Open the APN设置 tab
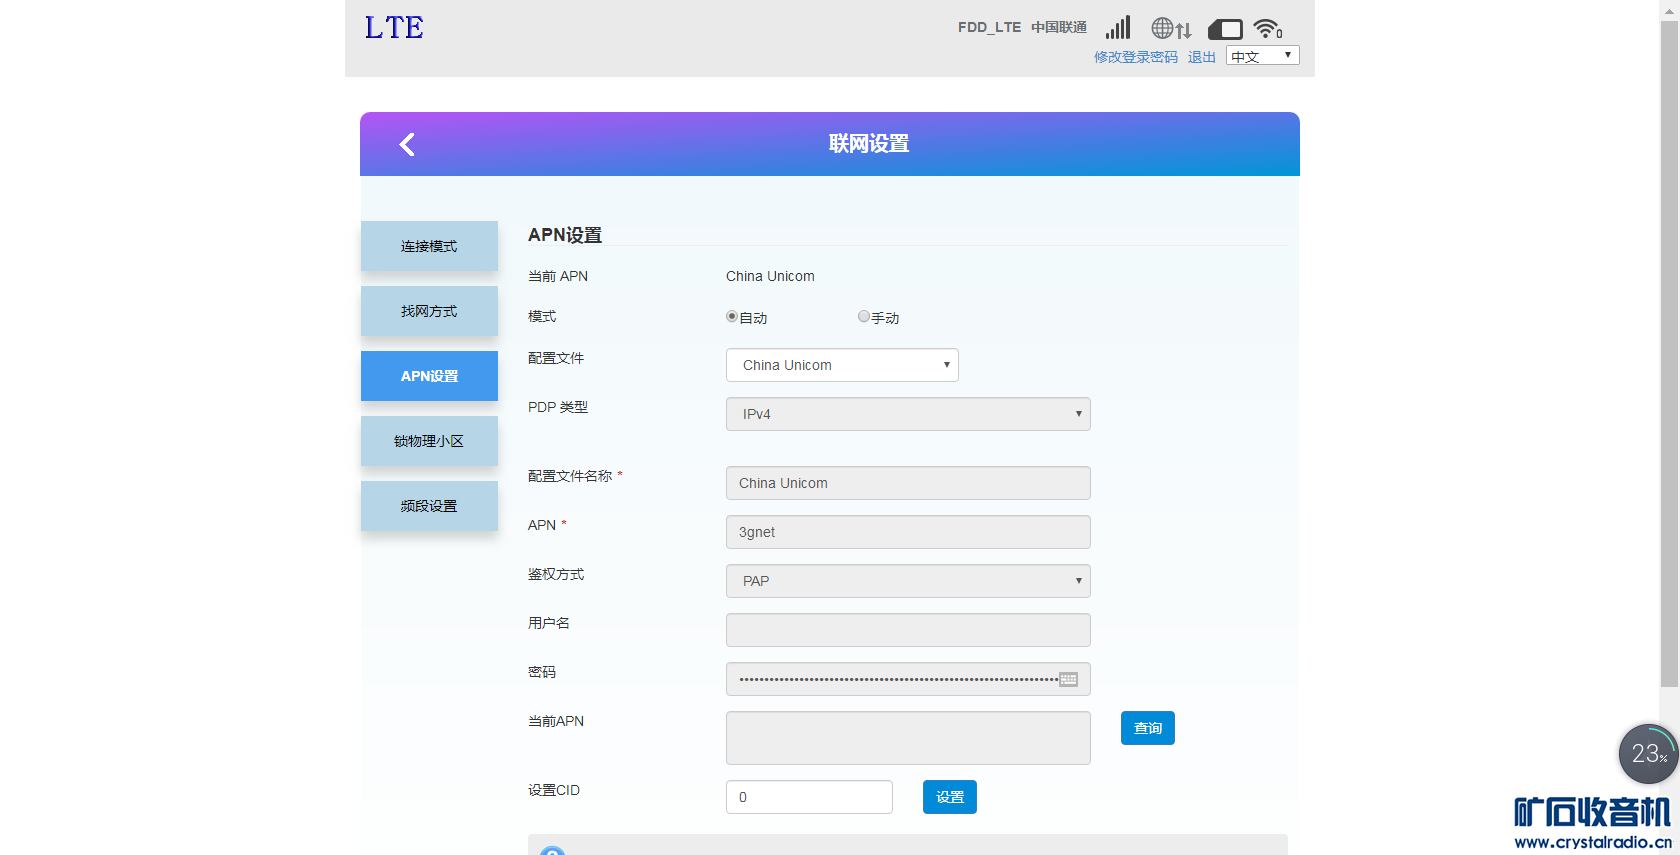The height and width of the screenshot is (855, 1680). pyautogui.click(x=429, y=376)
